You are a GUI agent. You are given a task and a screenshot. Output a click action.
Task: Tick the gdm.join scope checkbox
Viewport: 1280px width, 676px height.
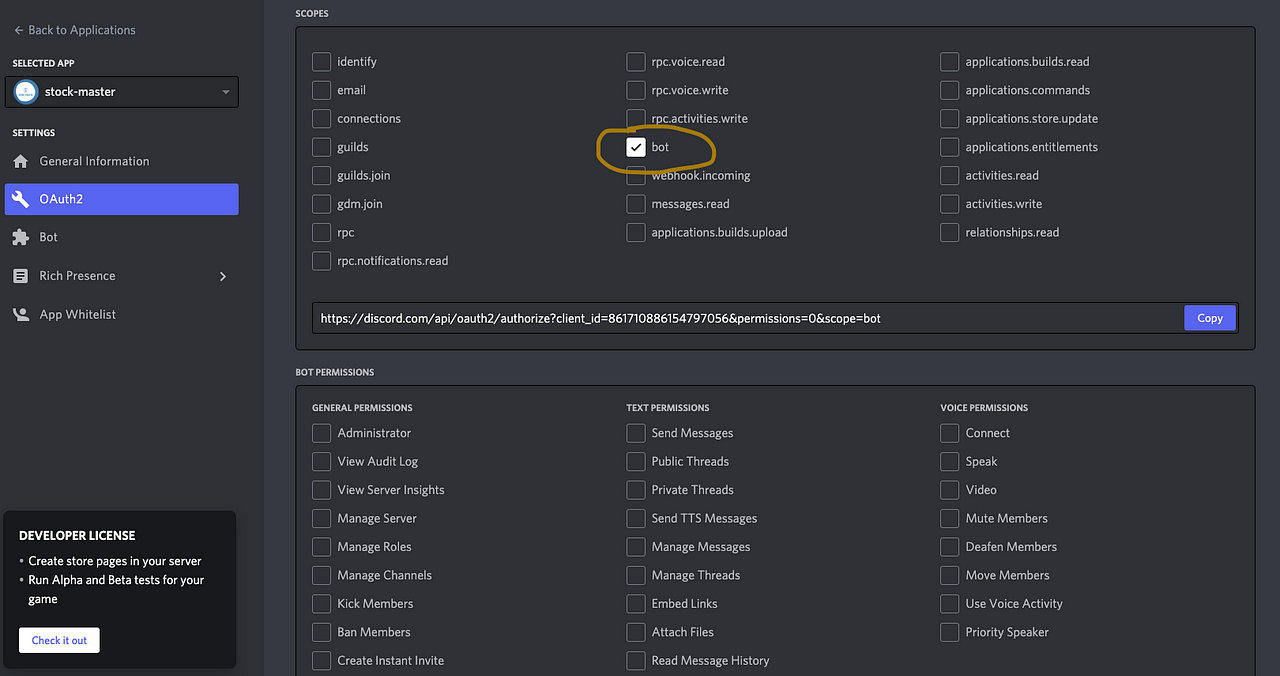(x=321, y=204)
